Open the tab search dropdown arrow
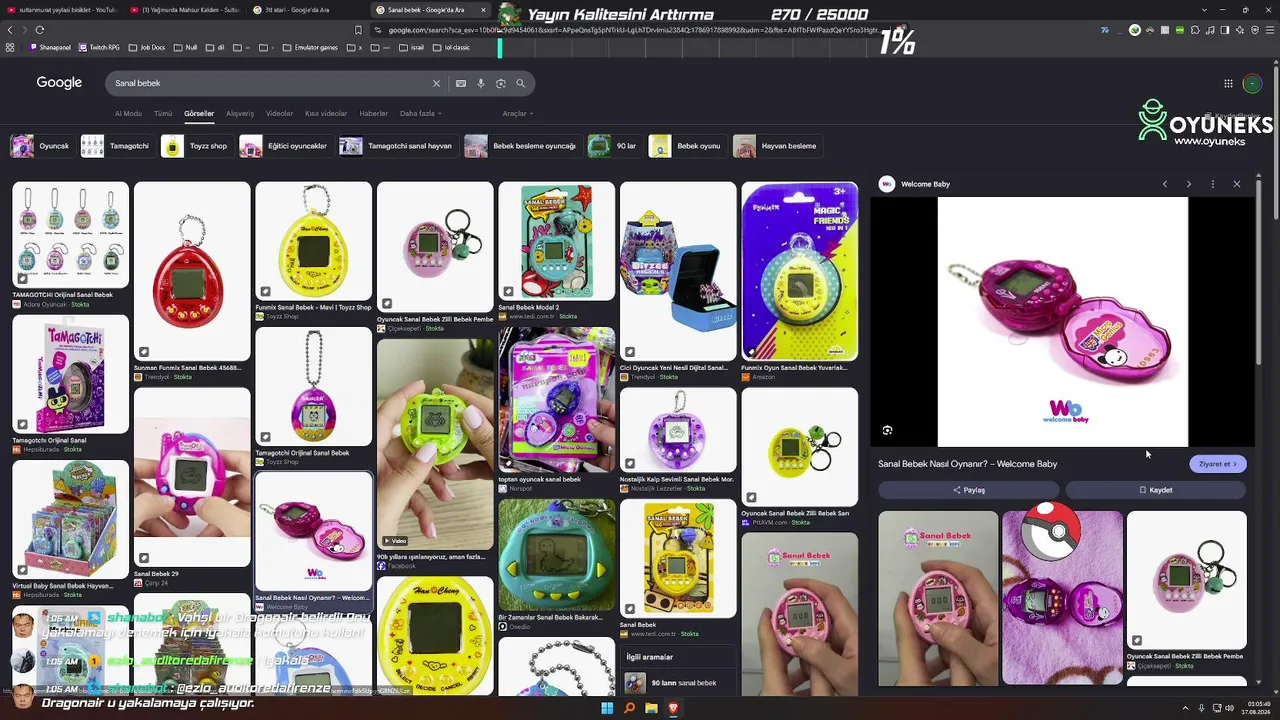Screen dimensions: 1280x720 (1203, 10)
